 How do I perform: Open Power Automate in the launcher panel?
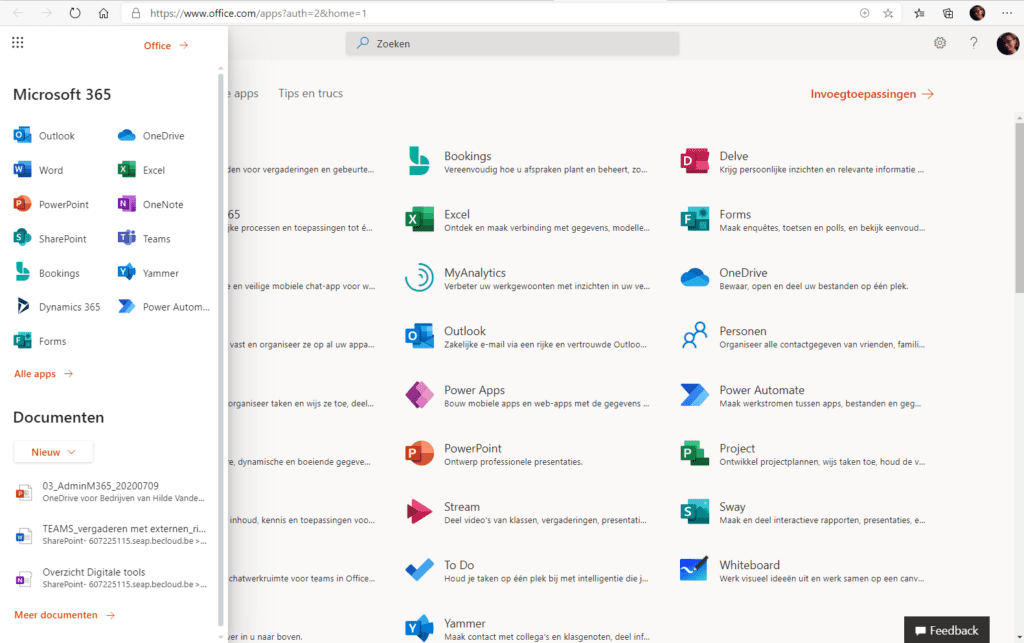click(164, 307)
